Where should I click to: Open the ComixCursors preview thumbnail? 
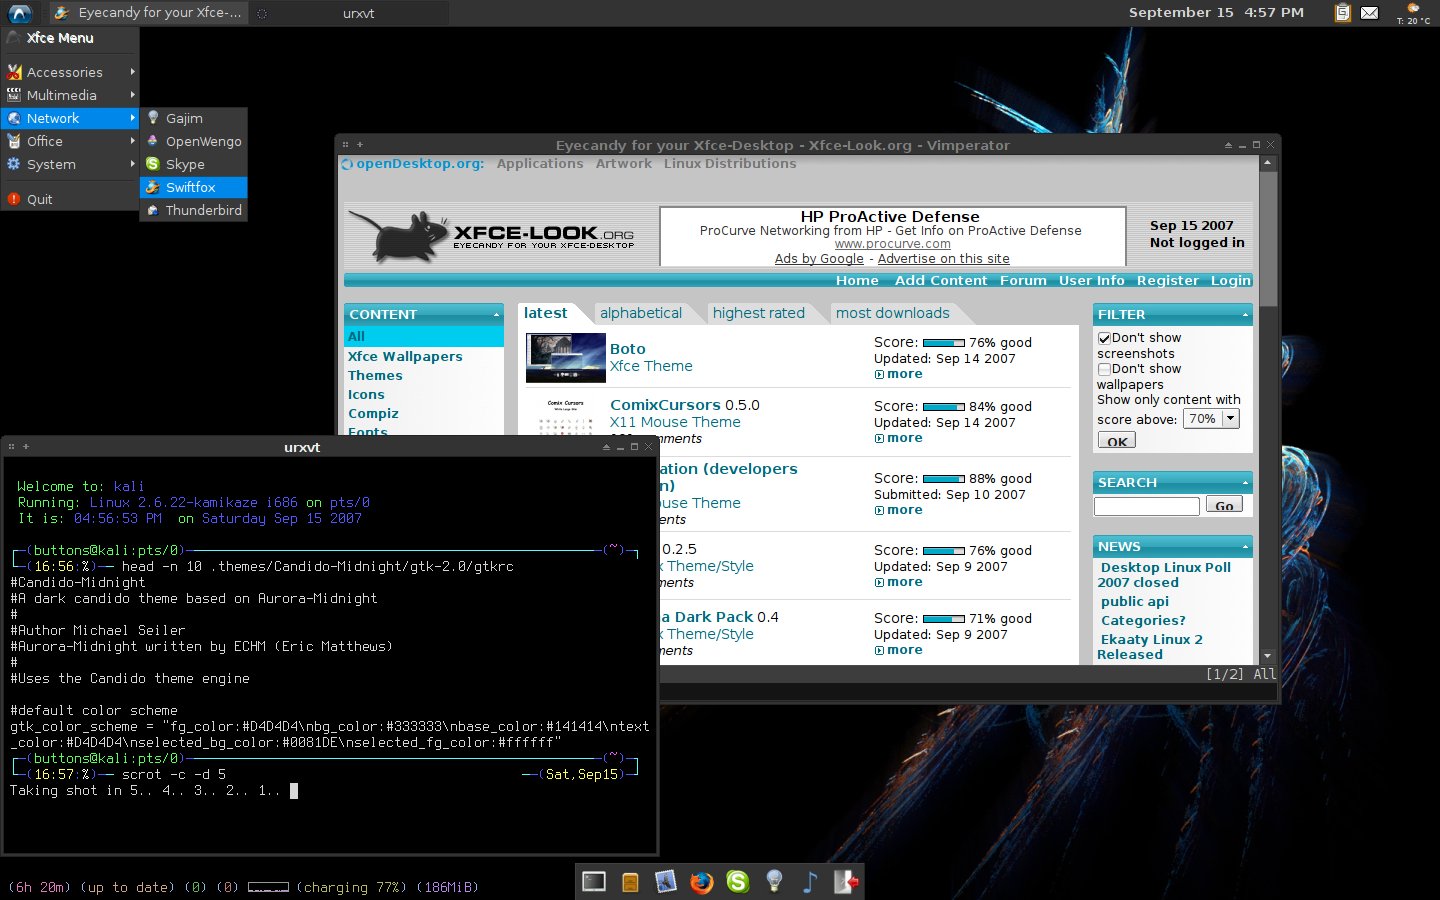point(566,415)
